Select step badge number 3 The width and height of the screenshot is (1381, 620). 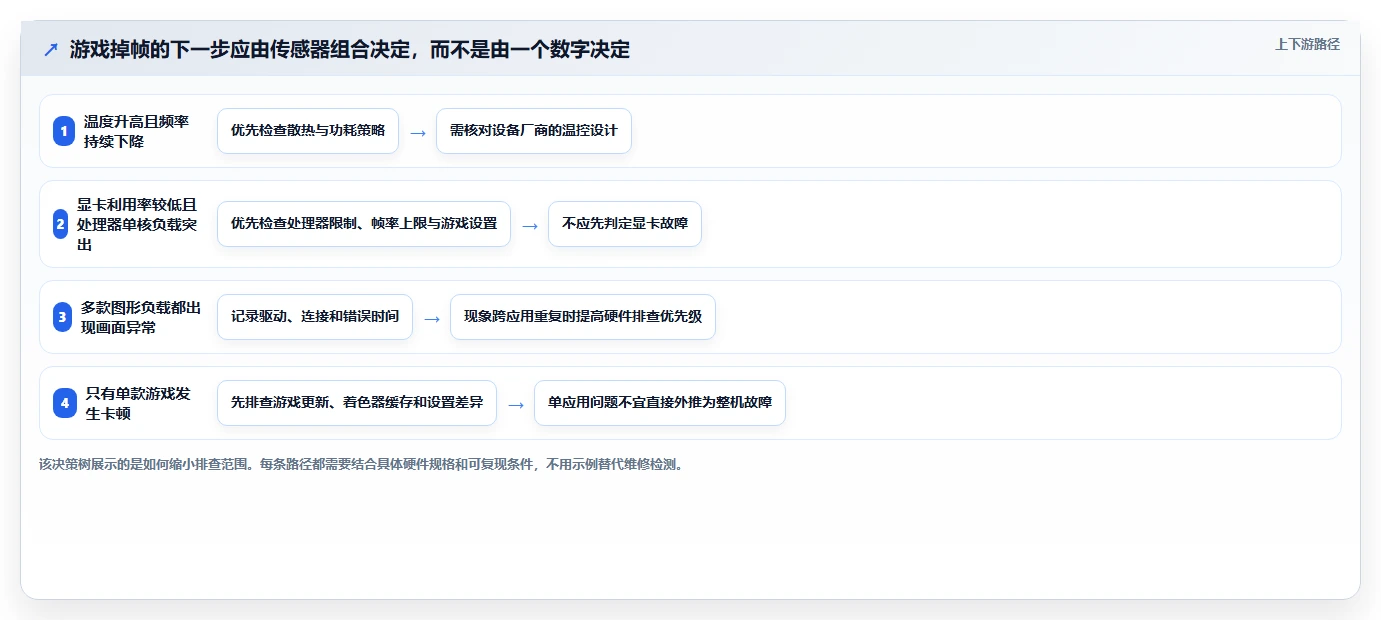coord(62,317)
